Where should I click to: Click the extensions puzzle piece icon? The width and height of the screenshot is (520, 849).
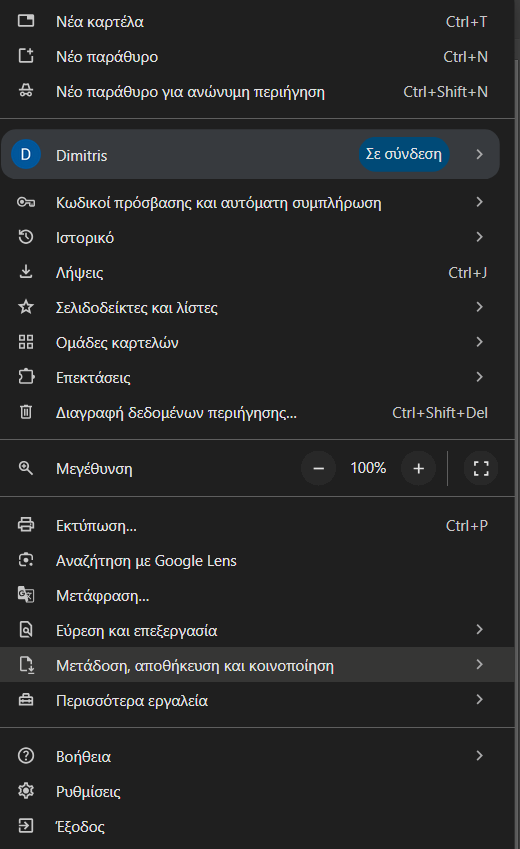click(x=26, y=377)
